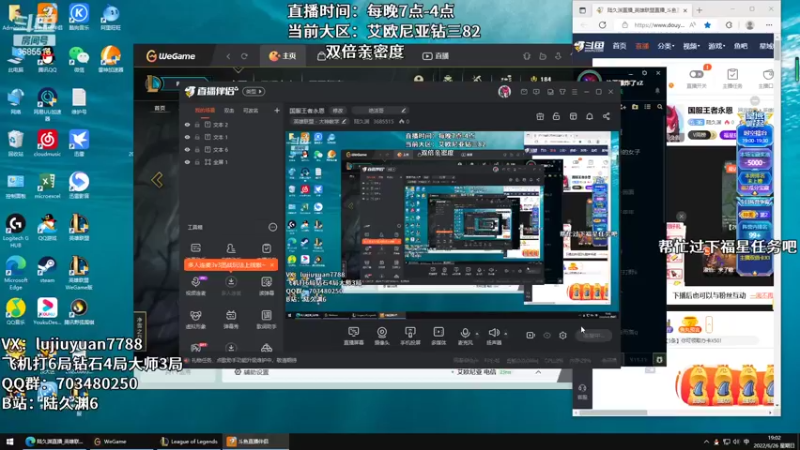Viewport: 800px width, 450px height.
Task: Open the hamburger menu in companion title bar
Action: click(x=574, y=92)
